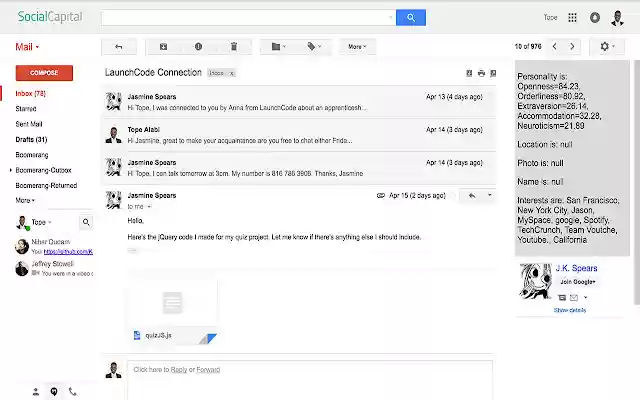This screenshot has height=400, width=640.
Task: Open the phone calls icon at bottom
Action: (73, 392)
